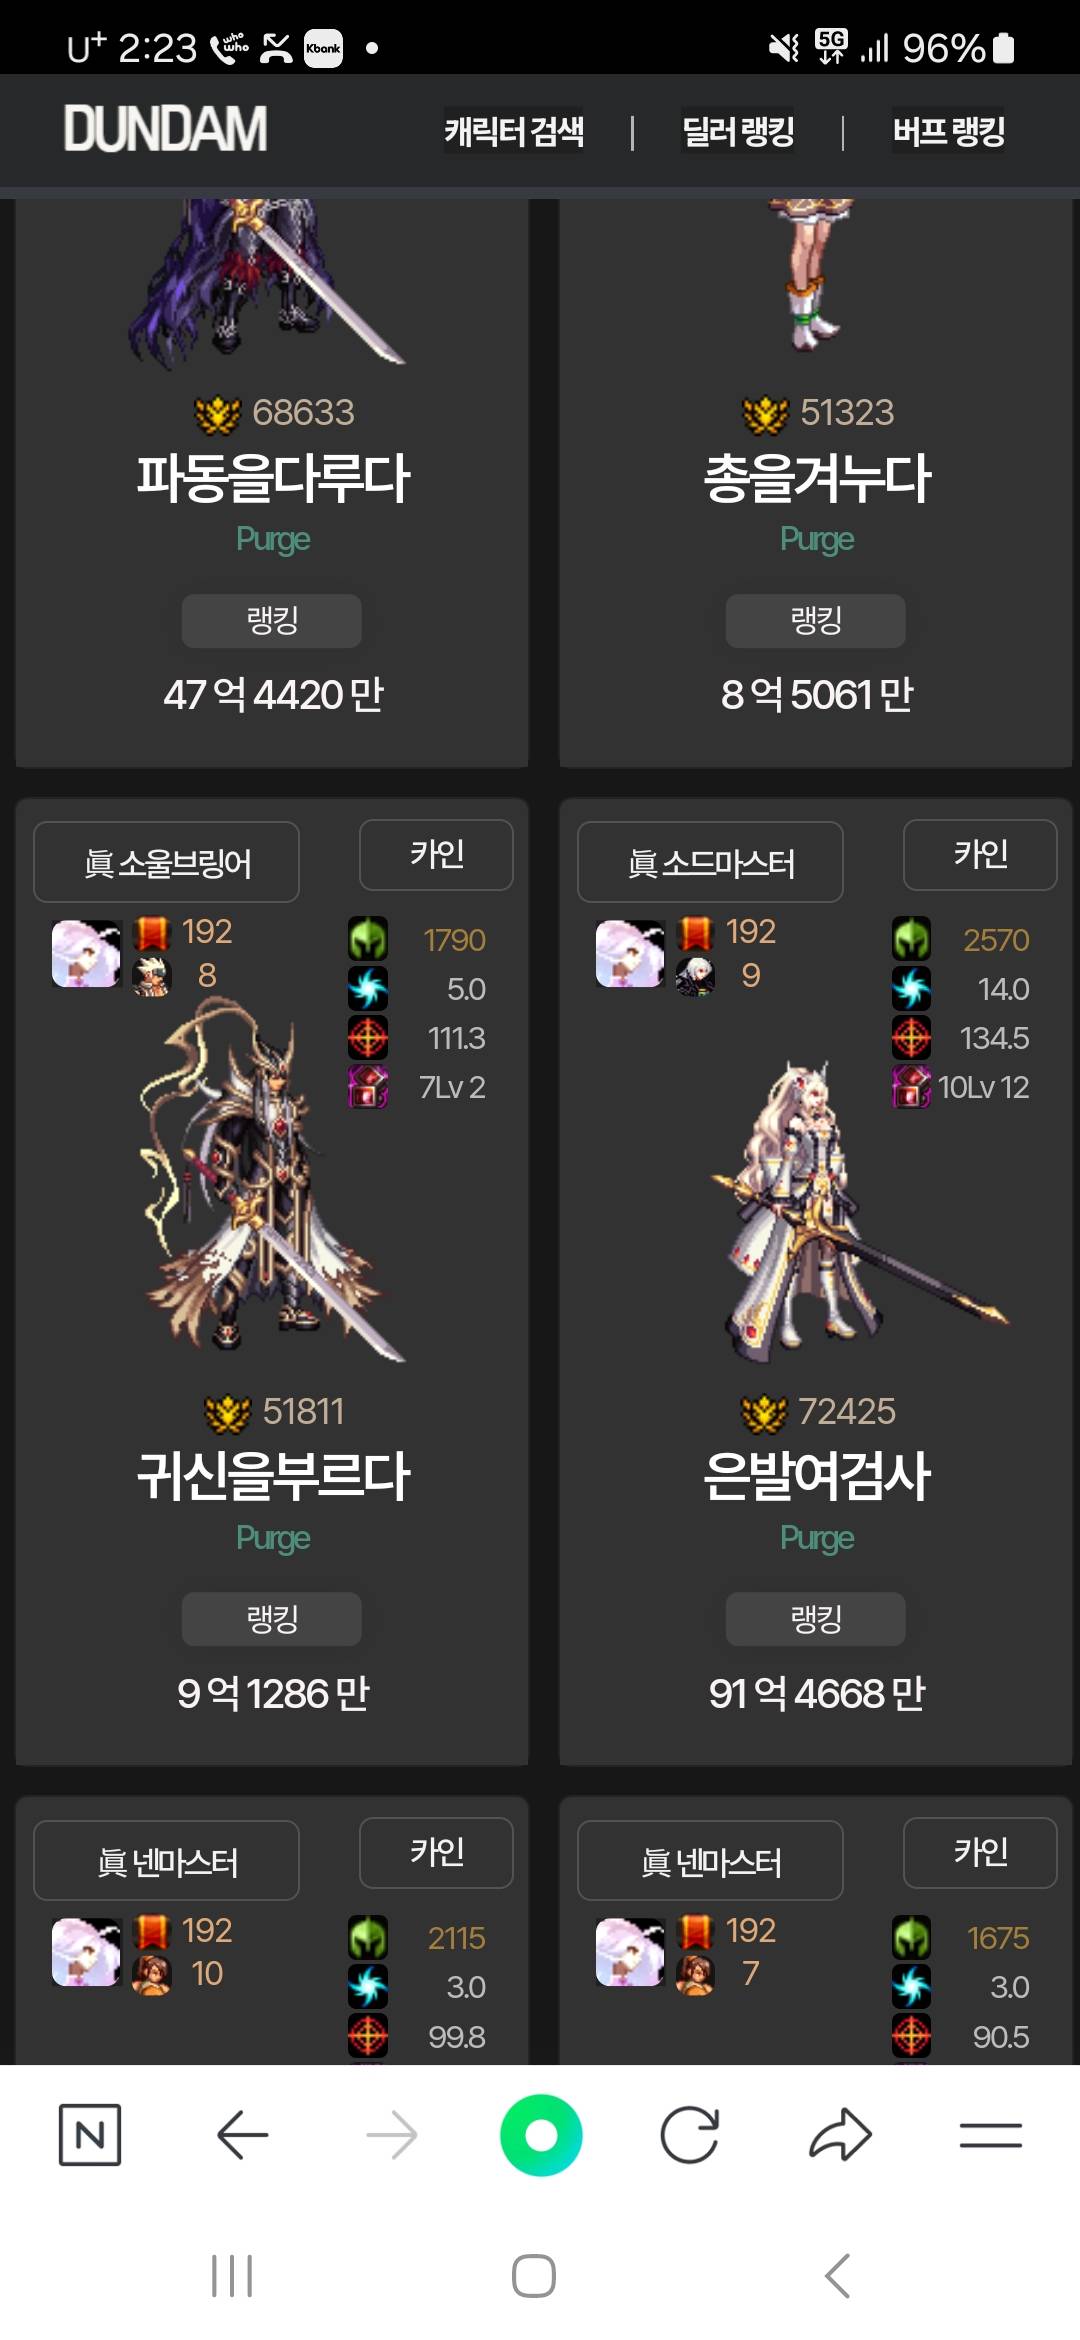Select the 眞 소울브링어 class tag
1080x2340 pixels.
[x=166, y=862]
